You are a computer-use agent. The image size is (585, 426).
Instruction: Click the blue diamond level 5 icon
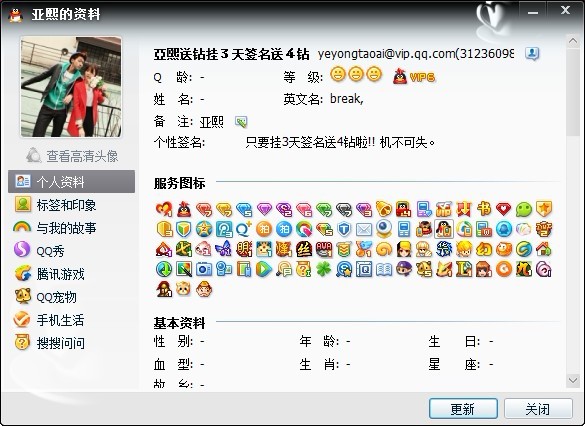pyautogui.click(x=244, y=209)
